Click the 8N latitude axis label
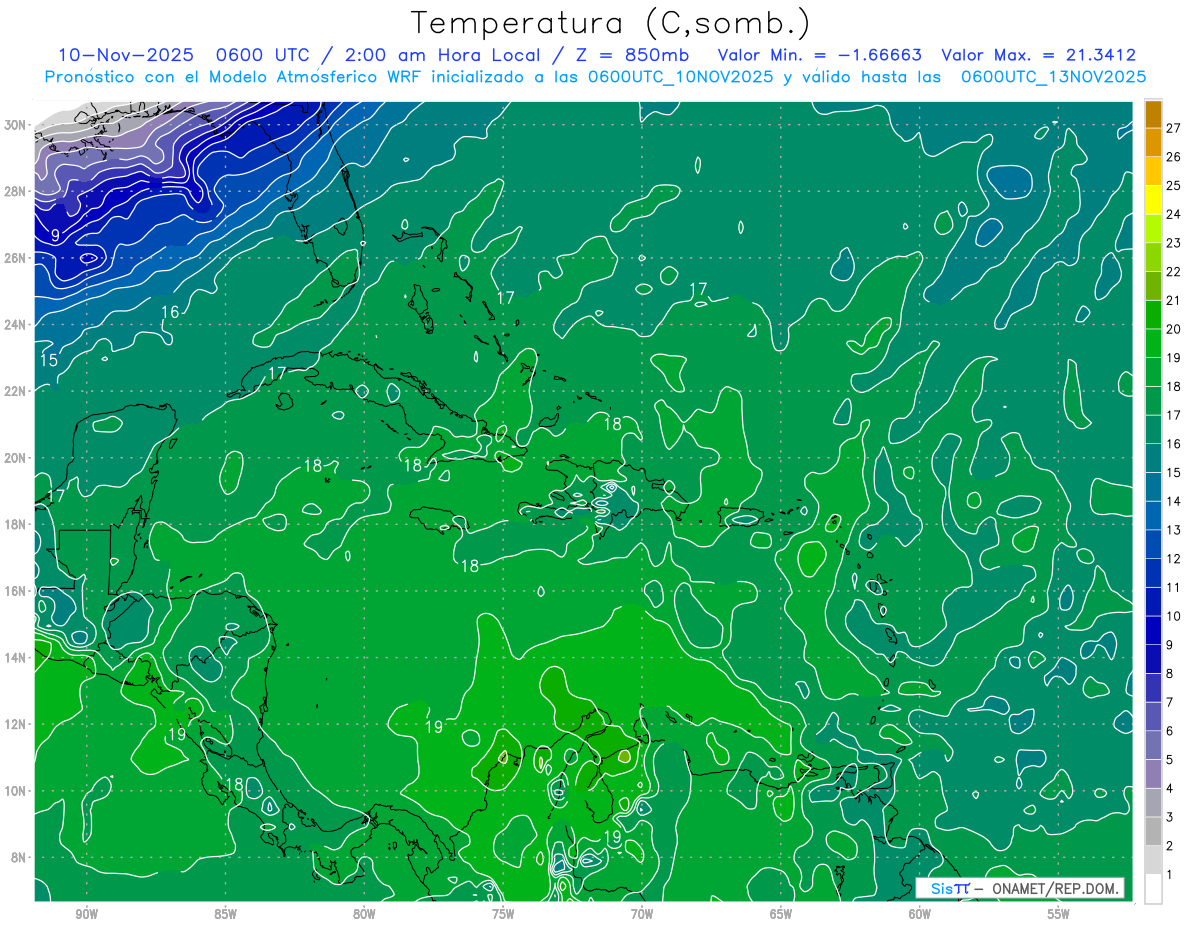This screenshot has height=927, width=1200. pyautogui.click(x=20, y=857)
